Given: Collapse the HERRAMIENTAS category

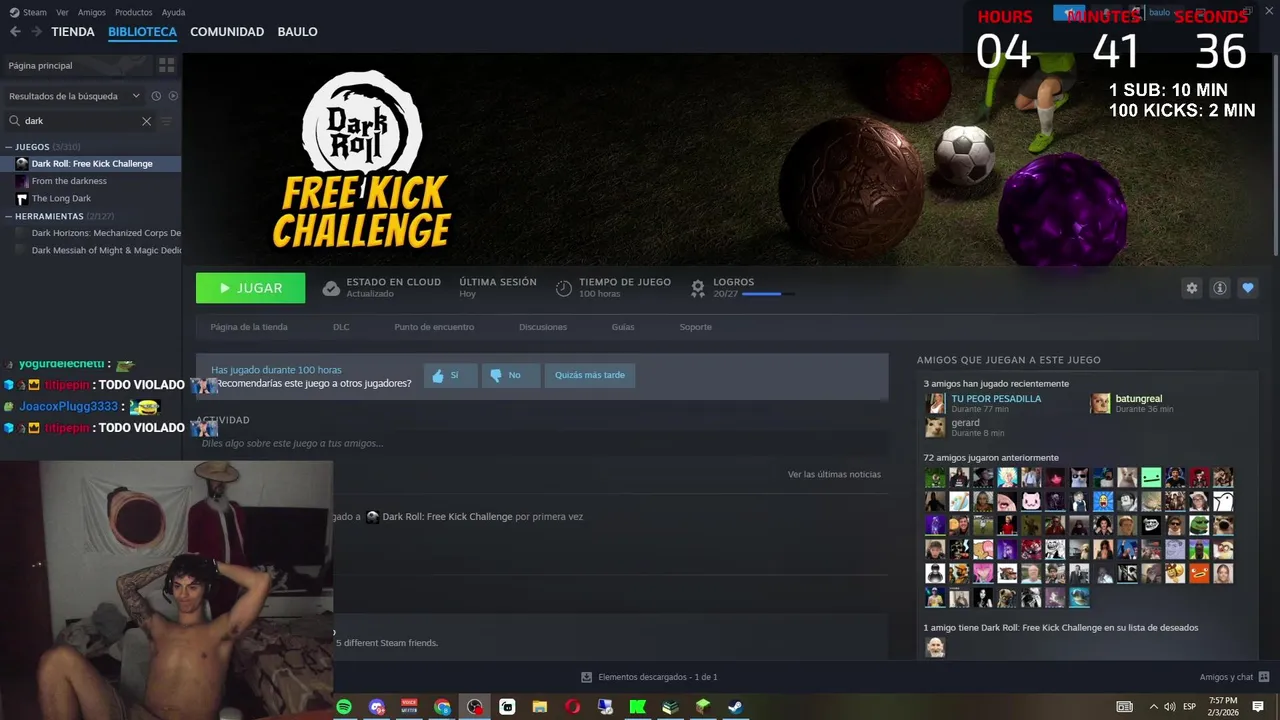Looking at the screenshot, I should click(x=8, y=216).
